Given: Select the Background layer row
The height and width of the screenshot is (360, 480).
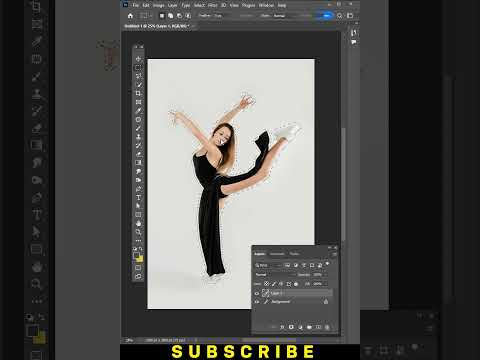Looking at the screenshot, I should [293, 302].
